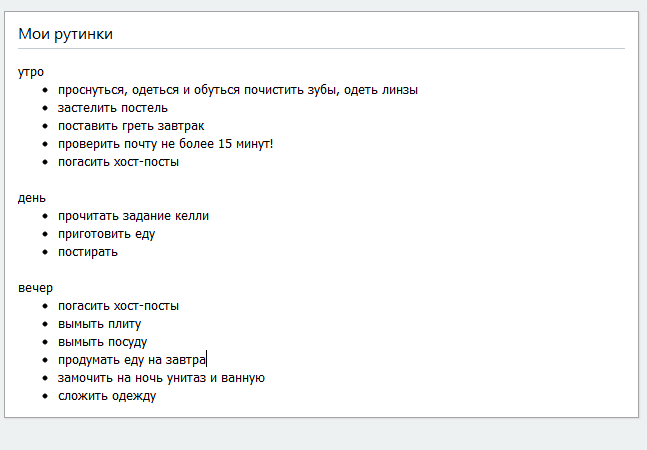The image size is (647, 450).
Task: Click 'замочить на ночь унитаз и ванную' item
Action: point(160,378)
